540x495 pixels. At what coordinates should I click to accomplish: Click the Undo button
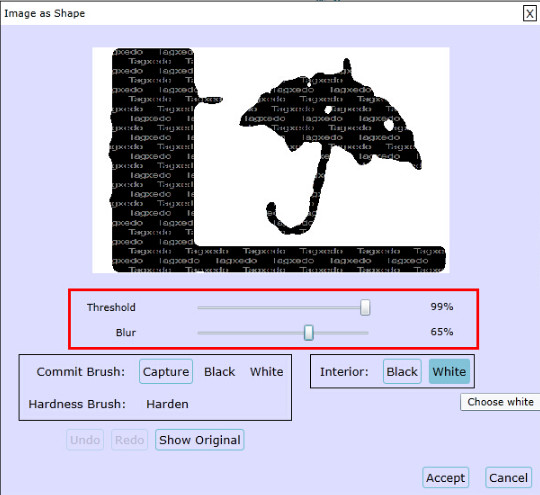click(x=85, y=440)
